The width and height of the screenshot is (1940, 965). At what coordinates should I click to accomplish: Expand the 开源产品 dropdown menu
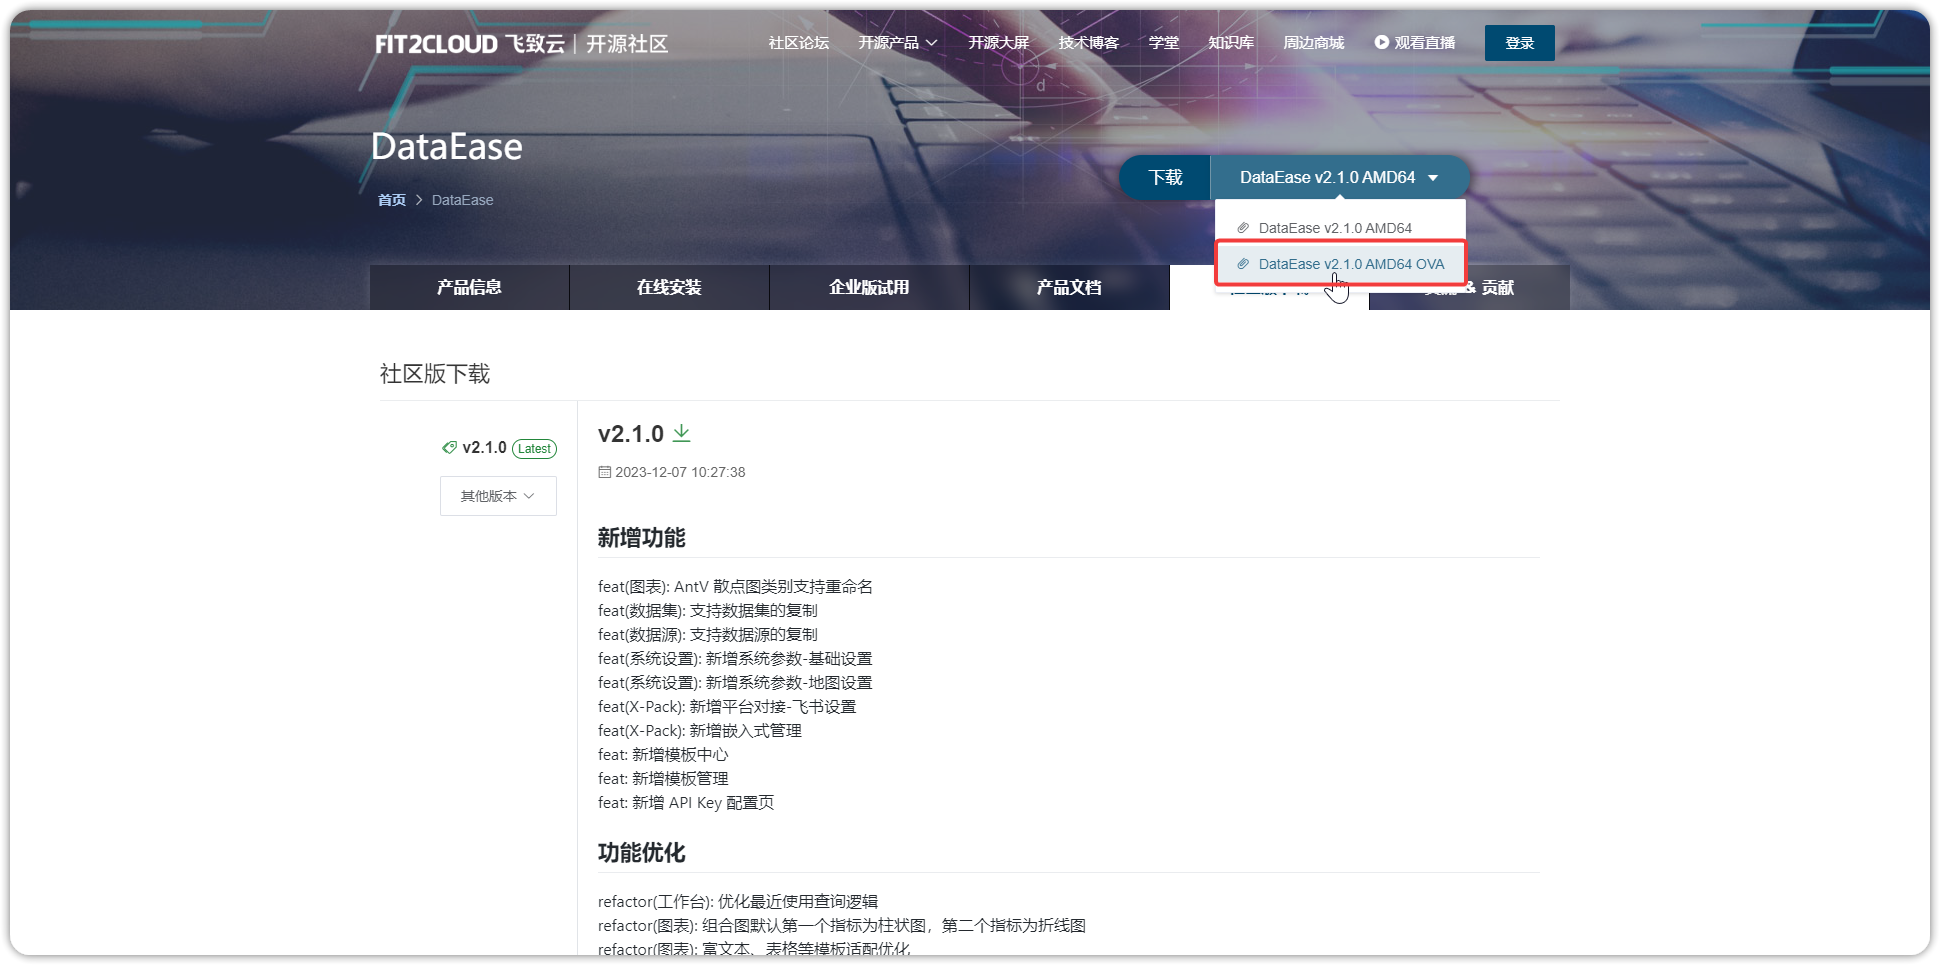(x=897, y=42)
